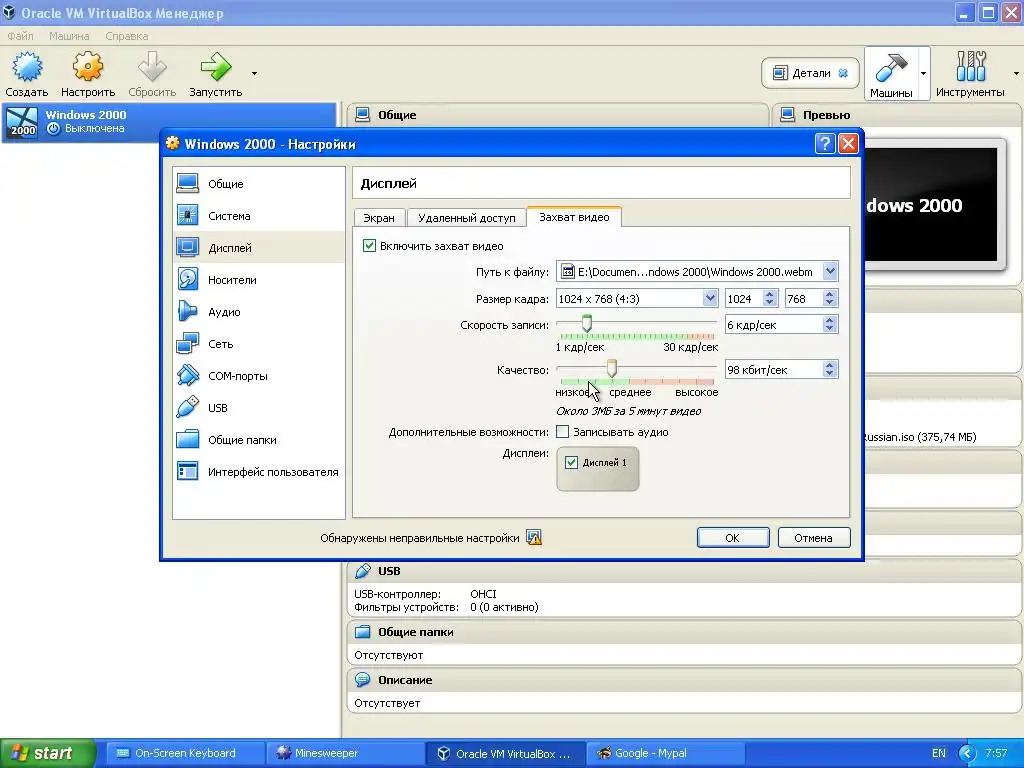Expand the Инструменты dropdown arrow
Screen dimensions: 1024x768
tap(1016, 73)
